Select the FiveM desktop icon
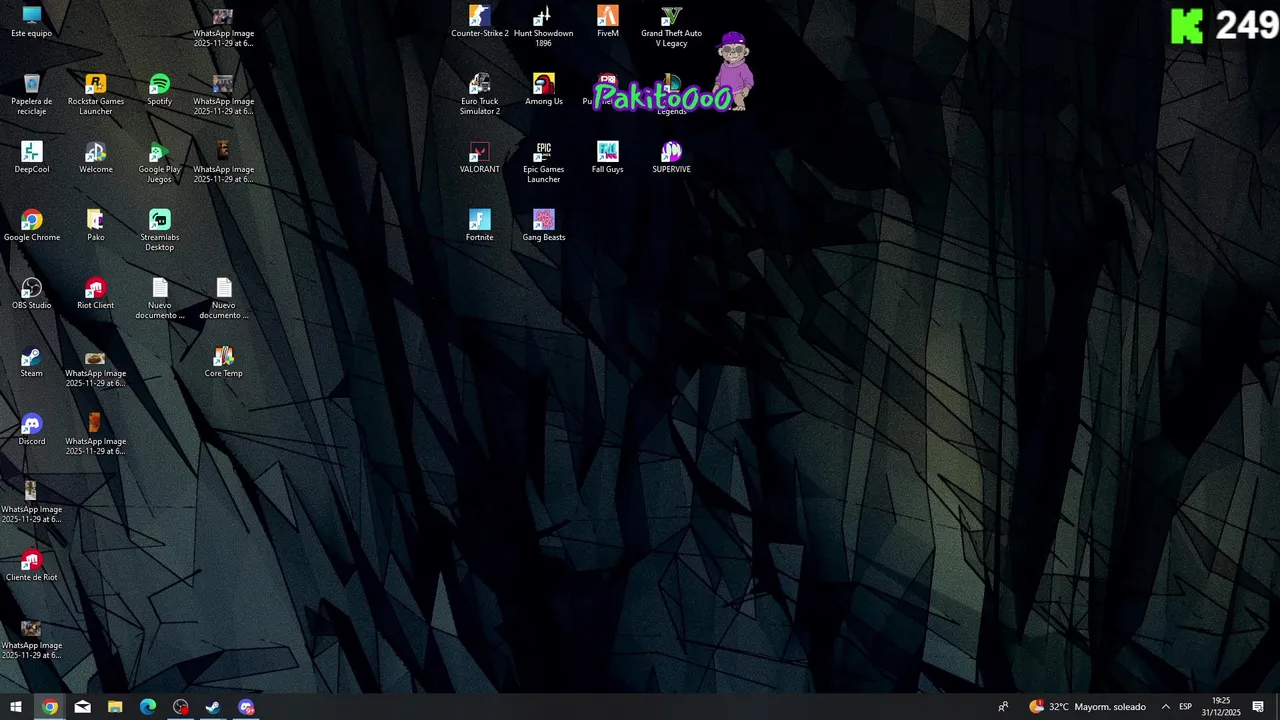The image size is (1280, 720). coord(608,22)
